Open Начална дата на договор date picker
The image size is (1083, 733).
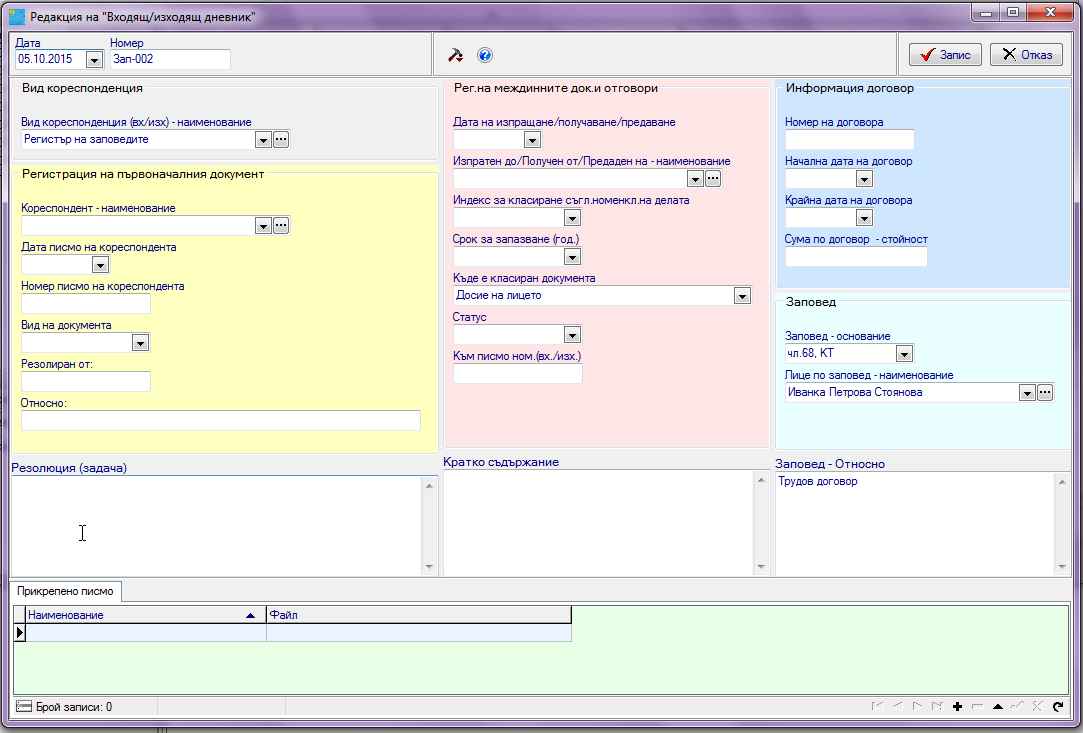click(864, 179)
